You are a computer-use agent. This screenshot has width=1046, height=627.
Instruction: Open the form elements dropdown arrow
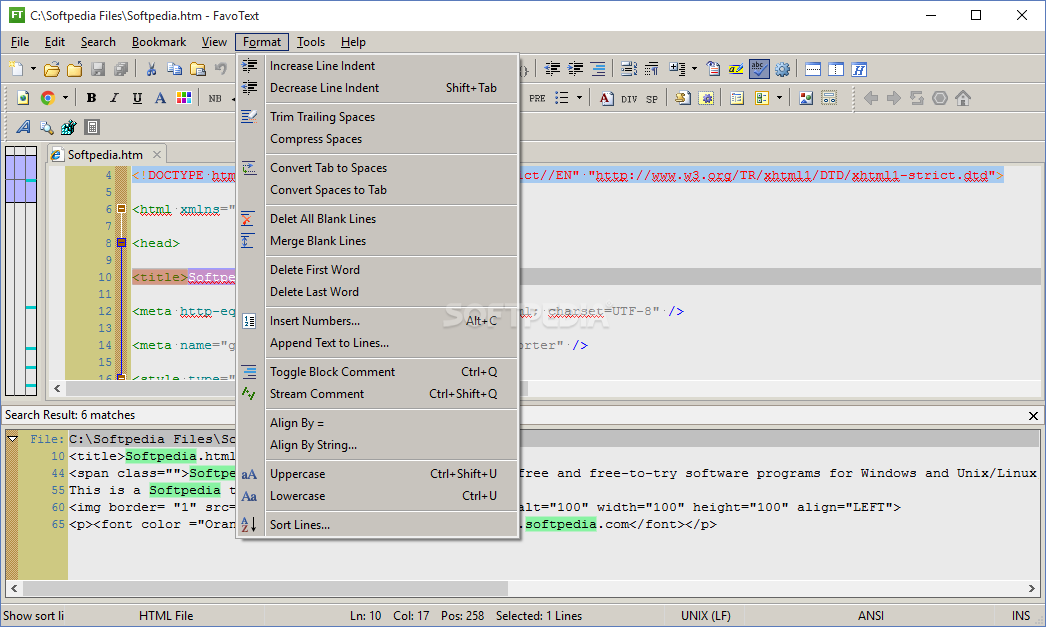(x=779, y=98)
